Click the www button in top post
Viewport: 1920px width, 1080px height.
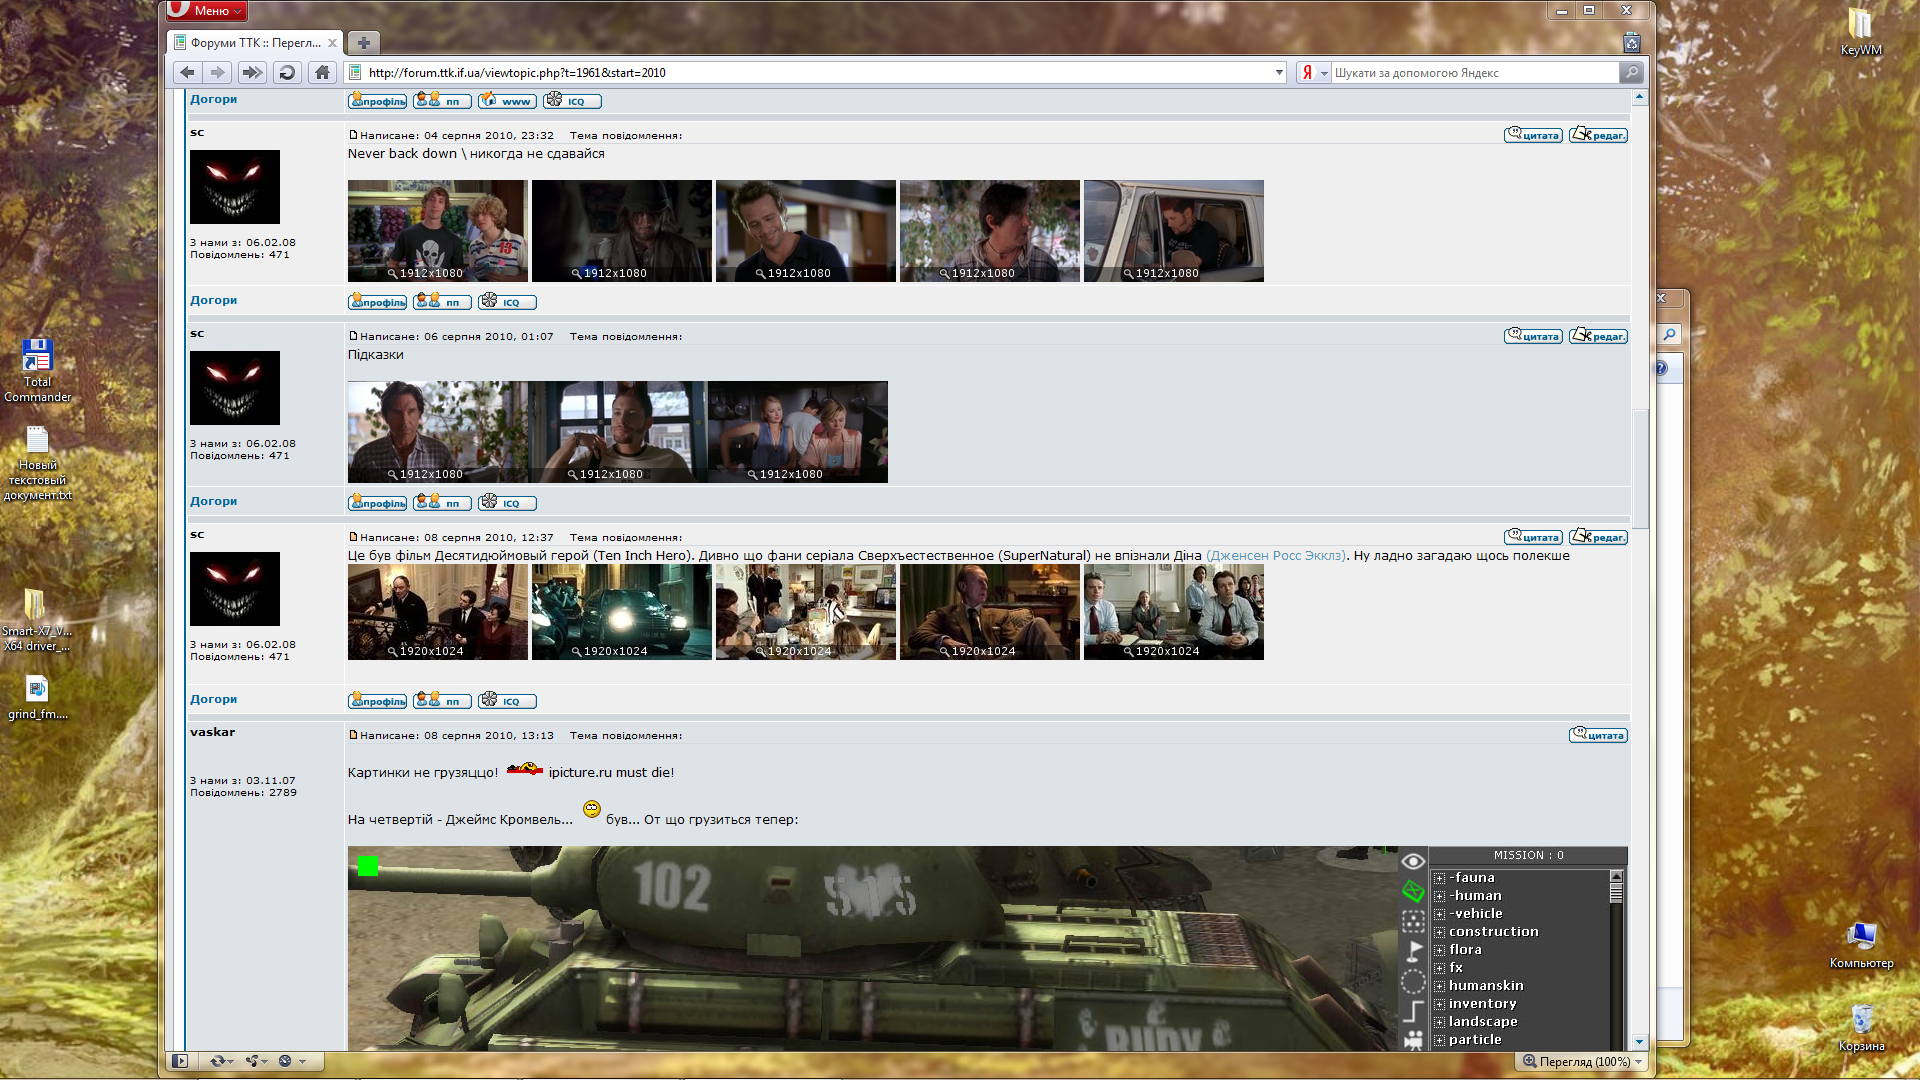[507, 101]
